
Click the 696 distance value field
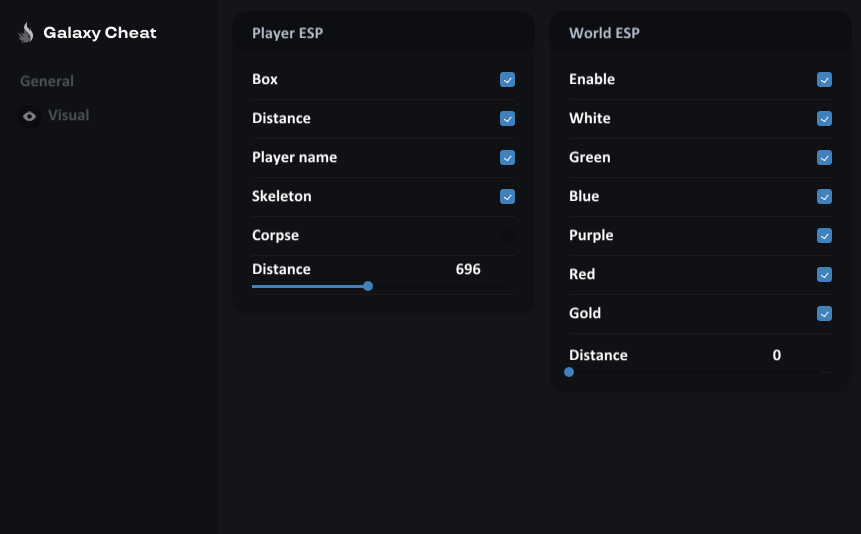click(x=468, y=269)
